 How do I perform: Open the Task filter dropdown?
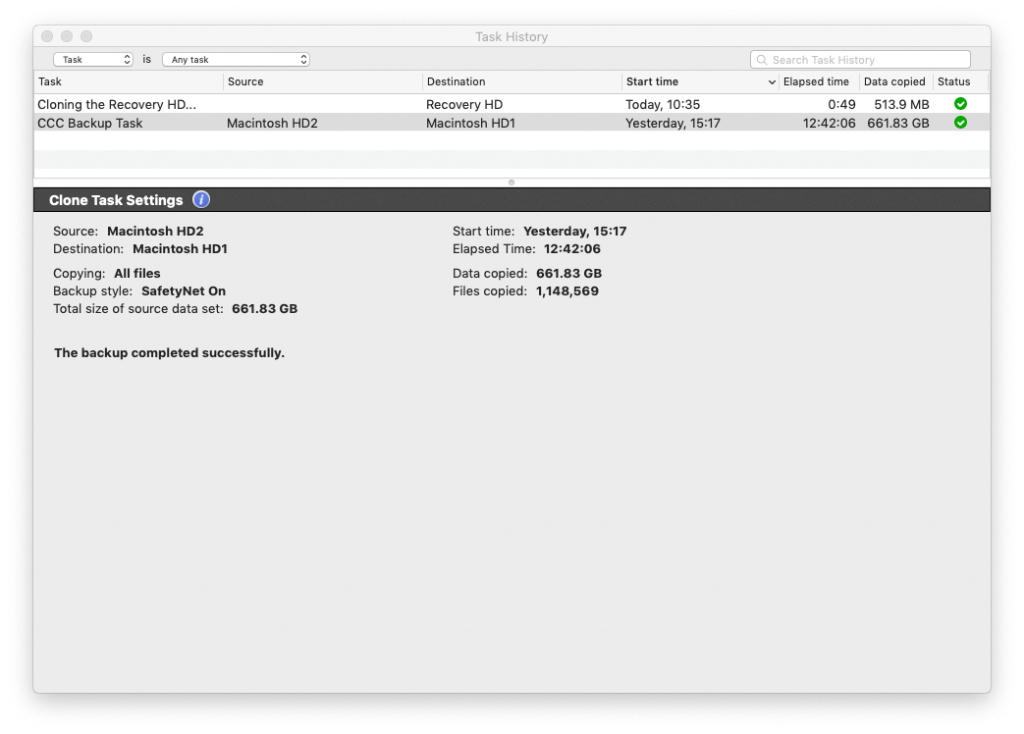pos(93,59)
